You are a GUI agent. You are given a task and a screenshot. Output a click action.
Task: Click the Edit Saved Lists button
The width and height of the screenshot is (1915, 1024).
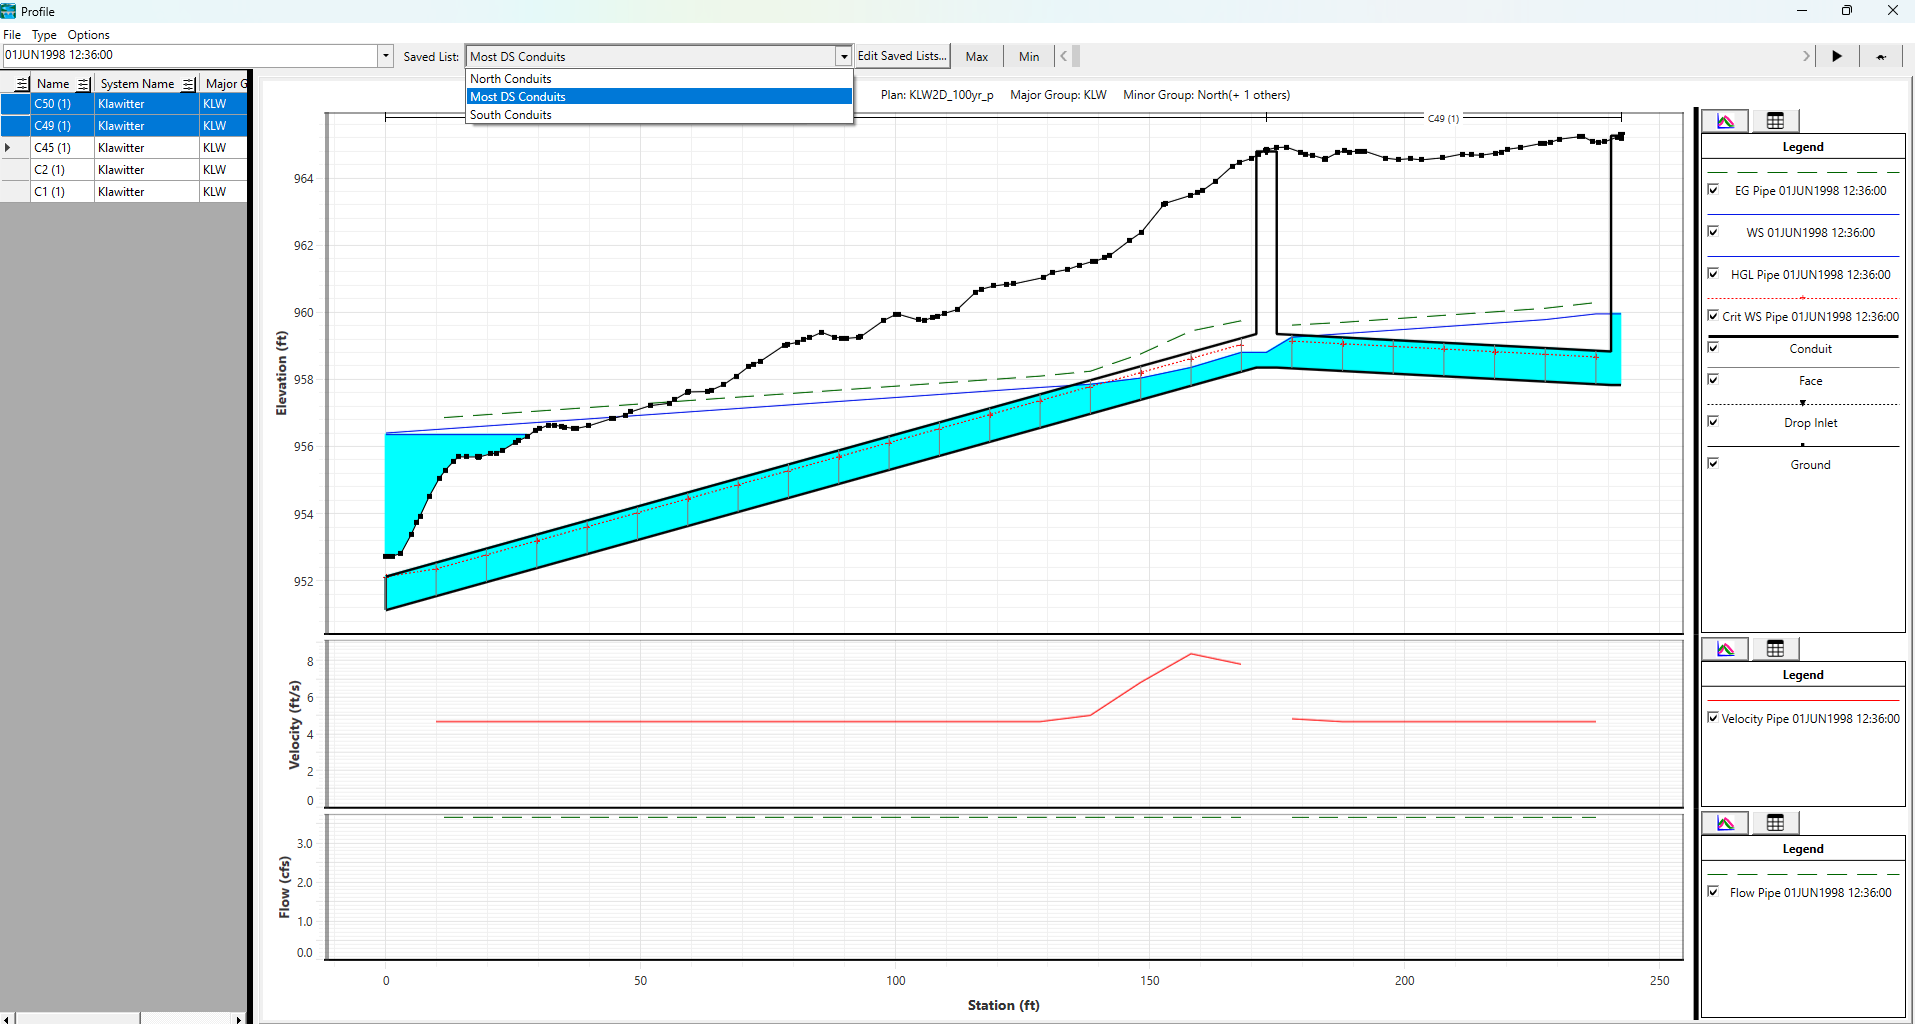[901, 56]
